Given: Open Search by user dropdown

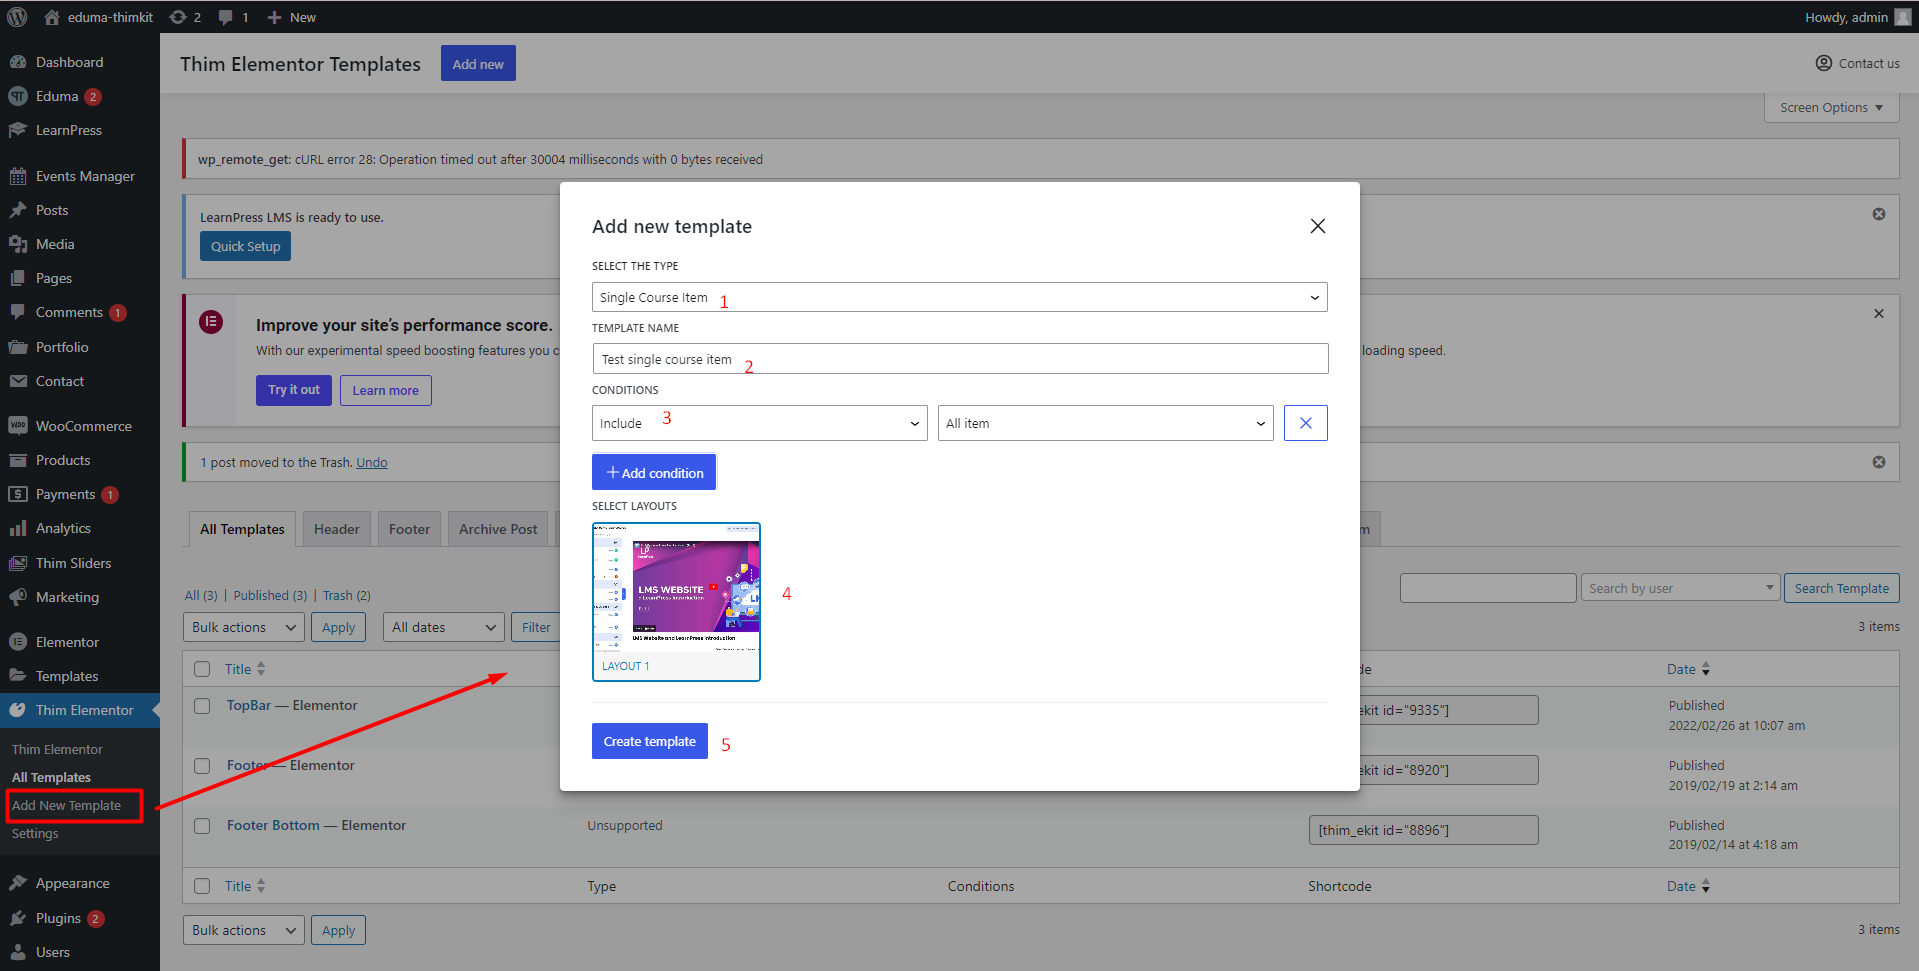Looking at the screenshot, I should 1680,588.
